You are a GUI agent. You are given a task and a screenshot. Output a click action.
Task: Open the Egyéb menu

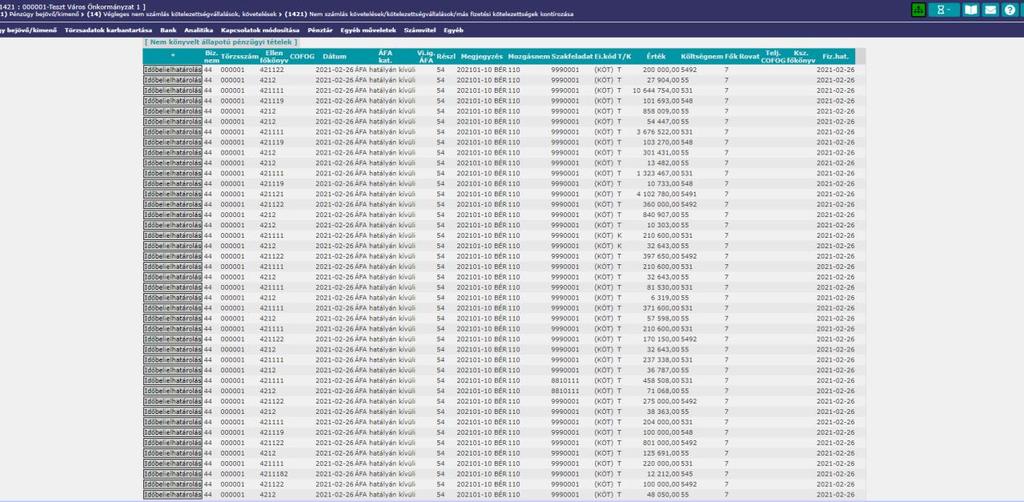click(453, 30)
